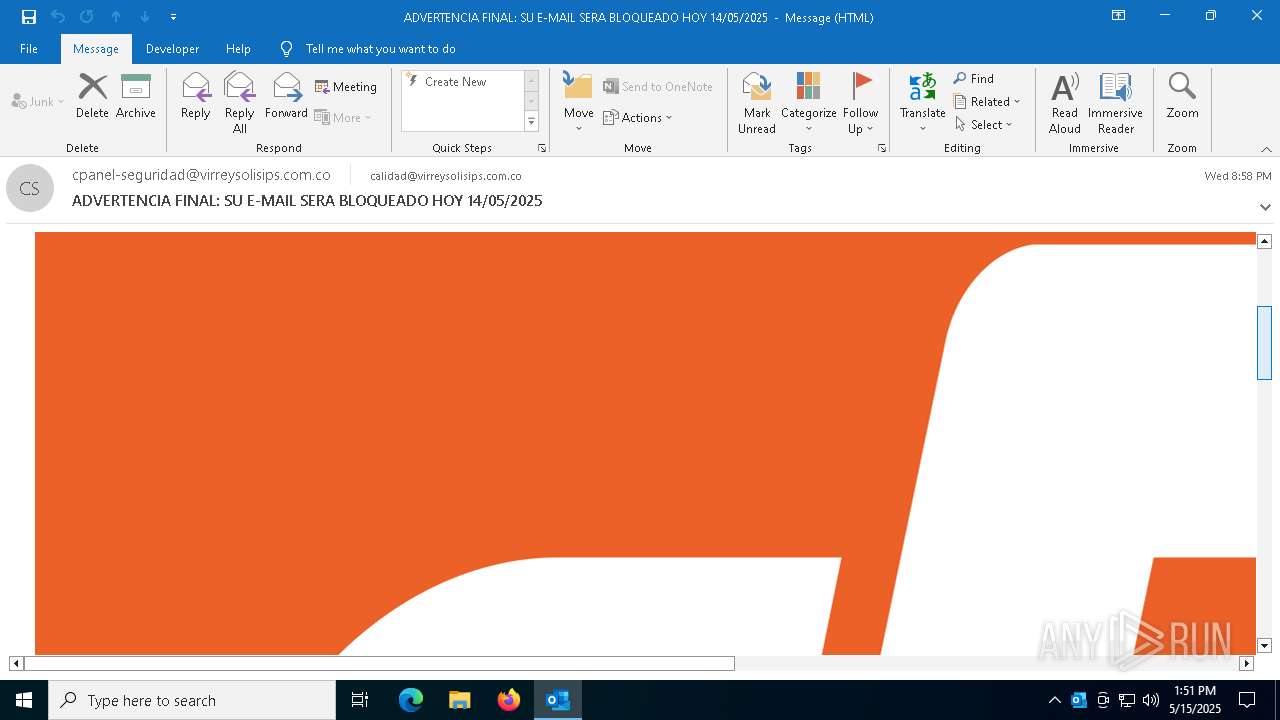Click the Undo arrow in quick access toolbar
This screenshot has width=1280, height=720.
pos(58,17)
